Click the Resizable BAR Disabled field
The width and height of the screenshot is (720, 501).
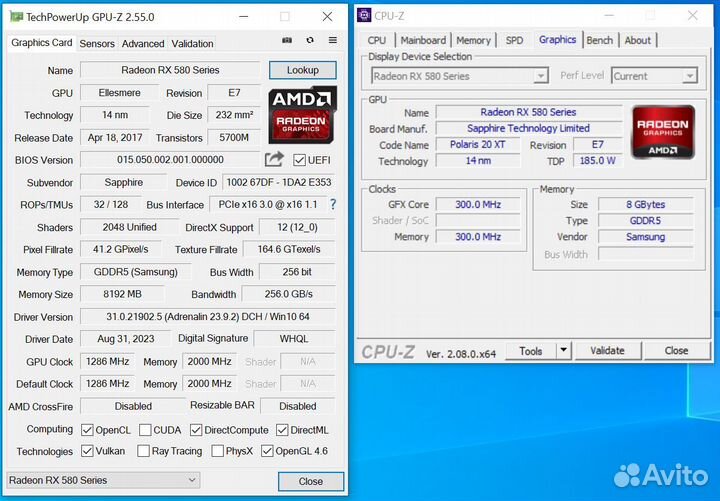(298, 406)
